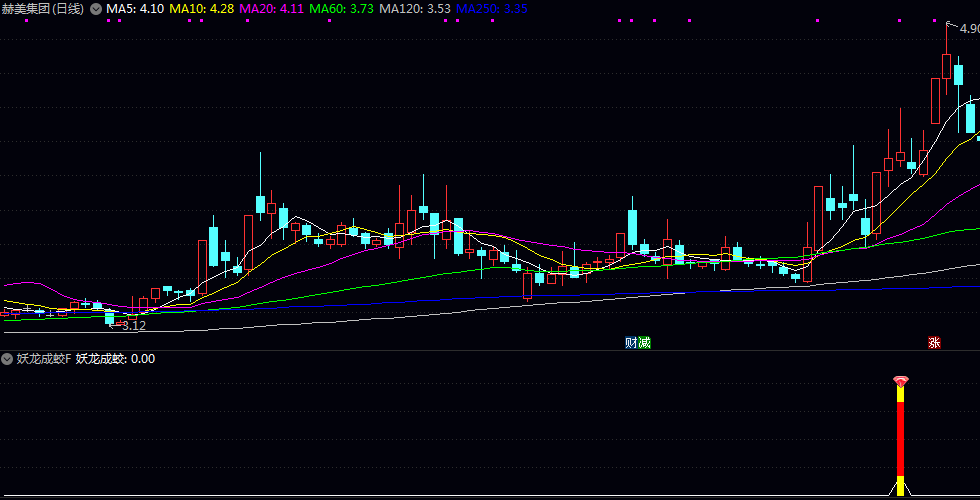Screen dimensions: 980x500
Task: Expand the 妖龙成蛟F indicator options arrow
Action: [x=8, y=359]
